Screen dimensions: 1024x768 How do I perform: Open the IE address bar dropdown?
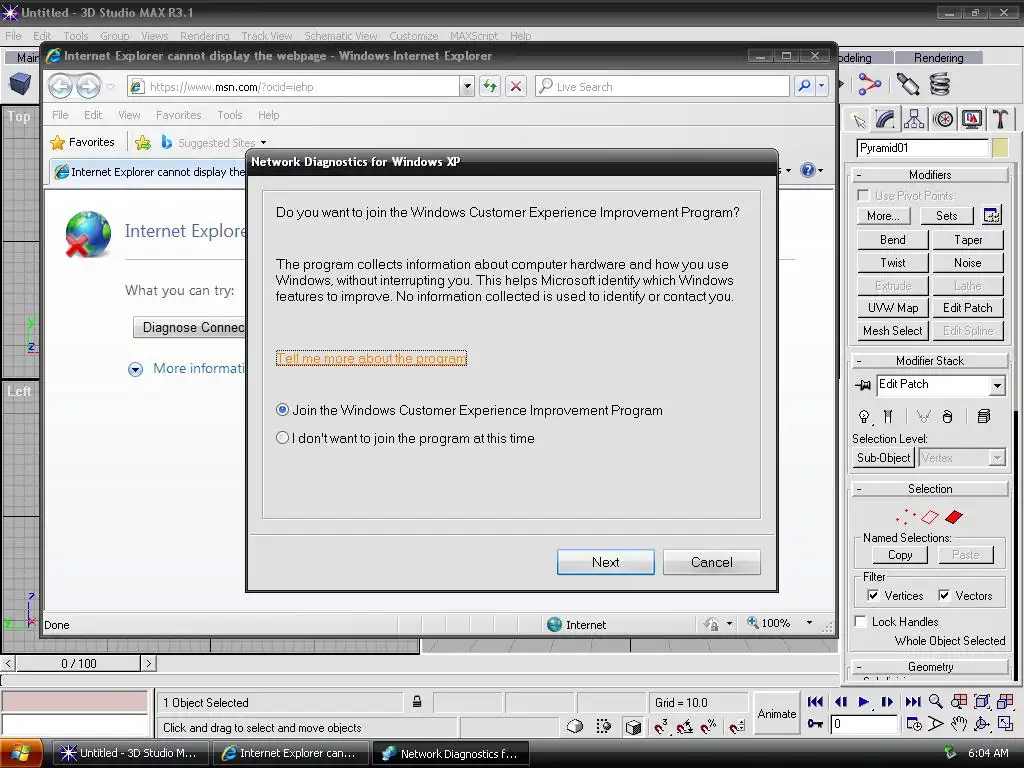point(466,86)
